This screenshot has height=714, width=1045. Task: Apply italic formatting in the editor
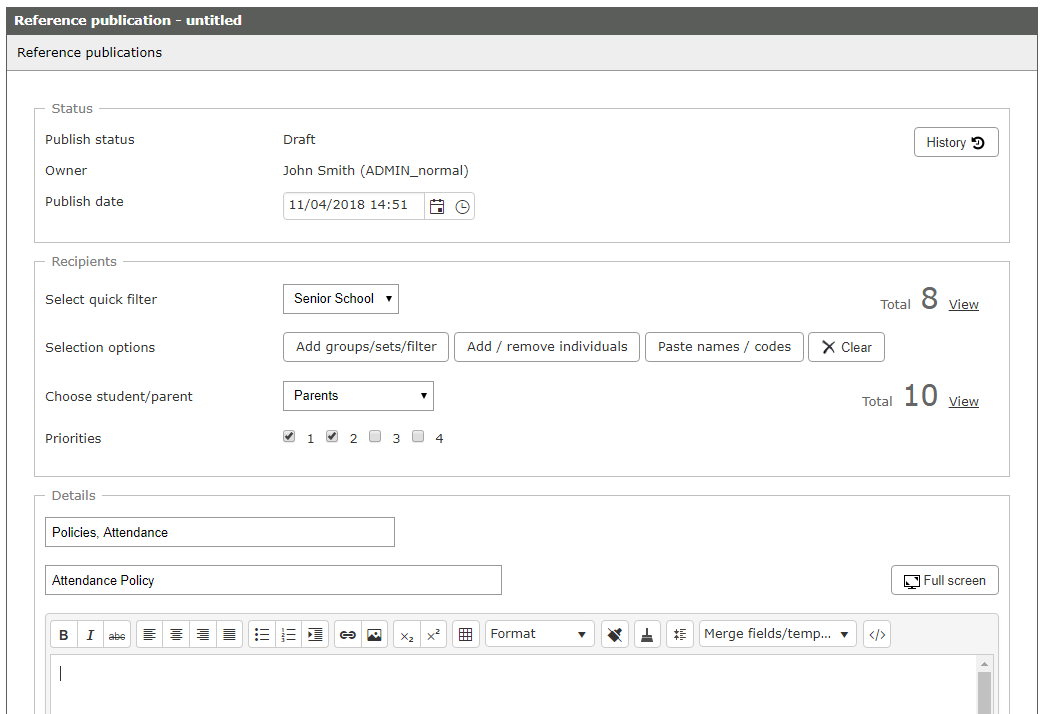click(x=89, y=633)
